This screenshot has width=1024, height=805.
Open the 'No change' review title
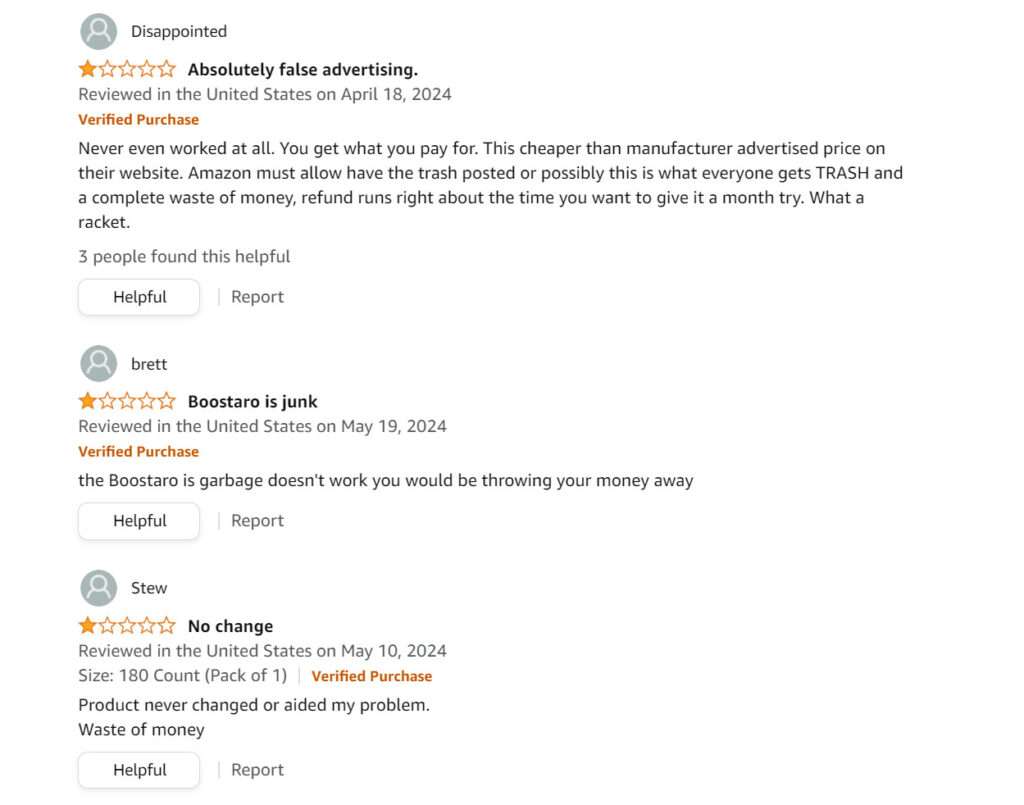230,627
